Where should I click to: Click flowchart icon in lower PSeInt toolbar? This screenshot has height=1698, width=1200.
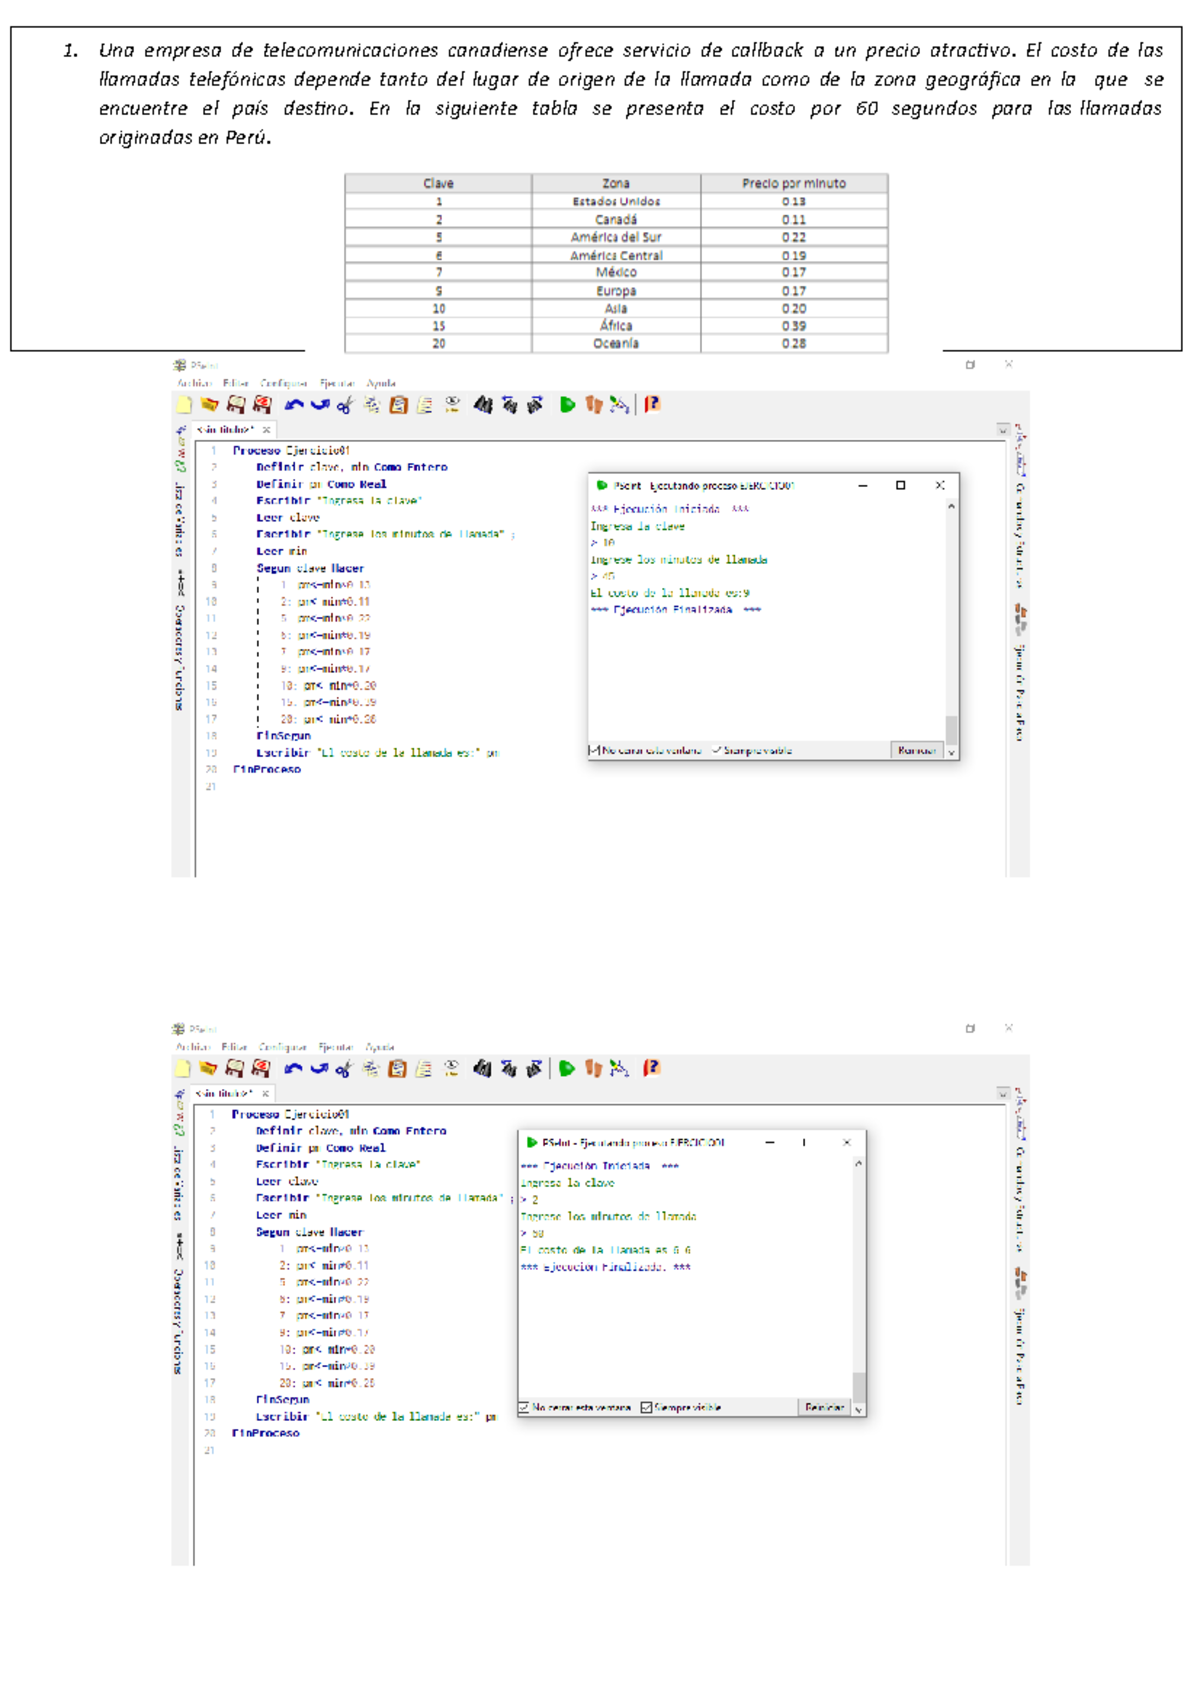pos(620,1069)
